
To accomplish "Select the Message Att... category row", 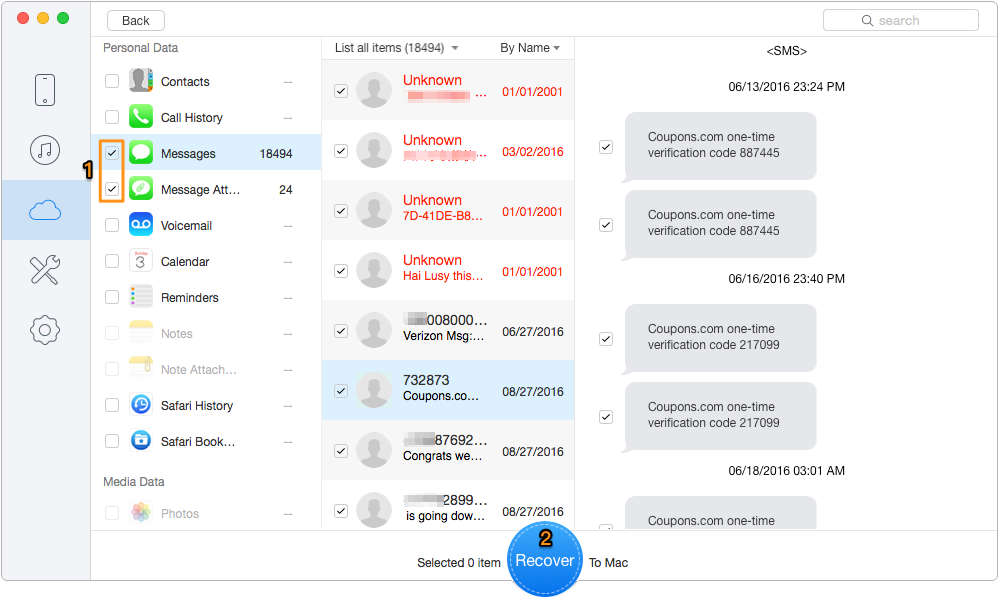I will click(x=206, y=189).
